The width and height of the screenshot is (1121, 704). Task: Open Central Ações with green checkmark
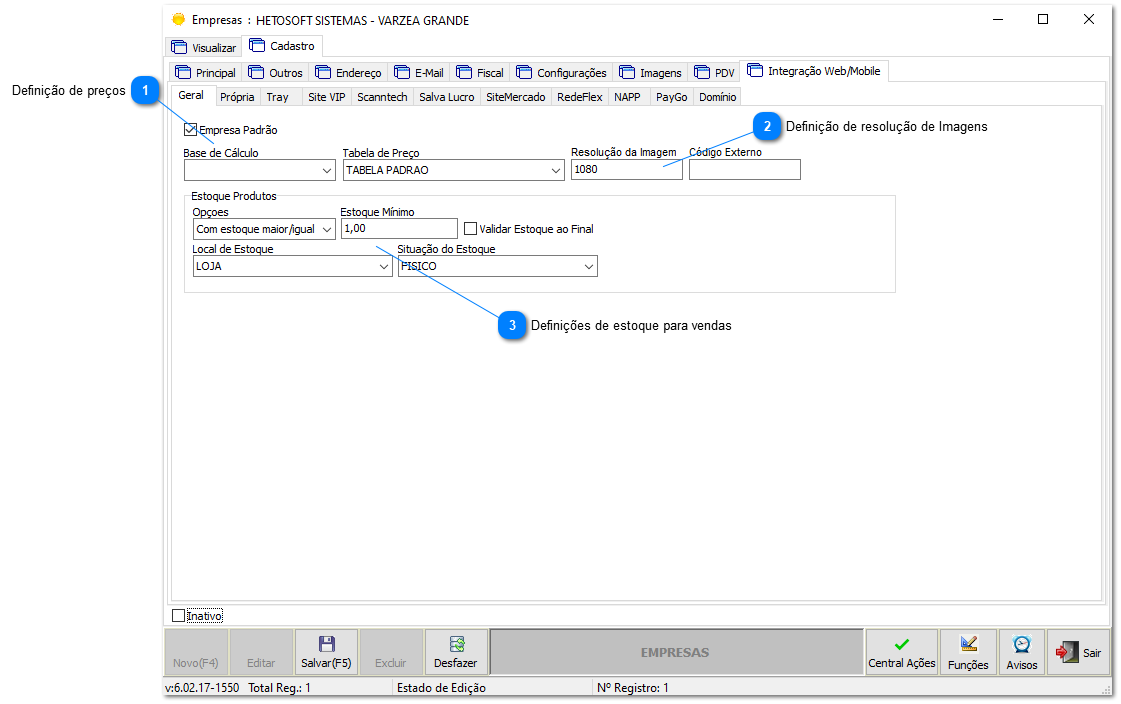[901, 652]
